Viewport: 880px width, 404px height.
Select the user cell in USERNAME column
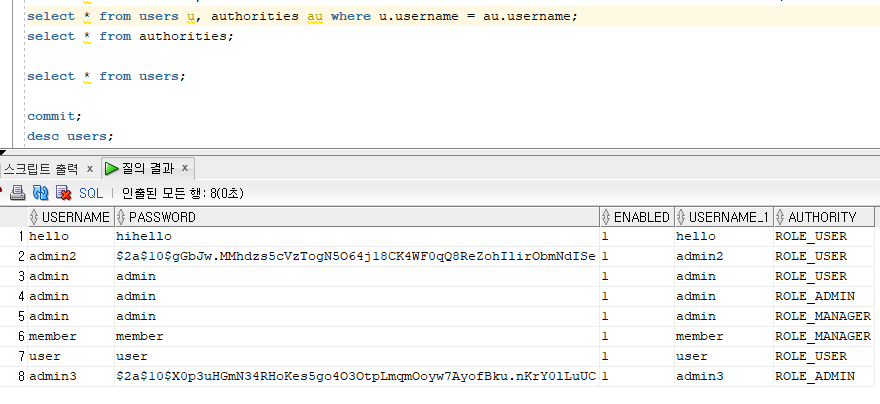pos(71,356)
